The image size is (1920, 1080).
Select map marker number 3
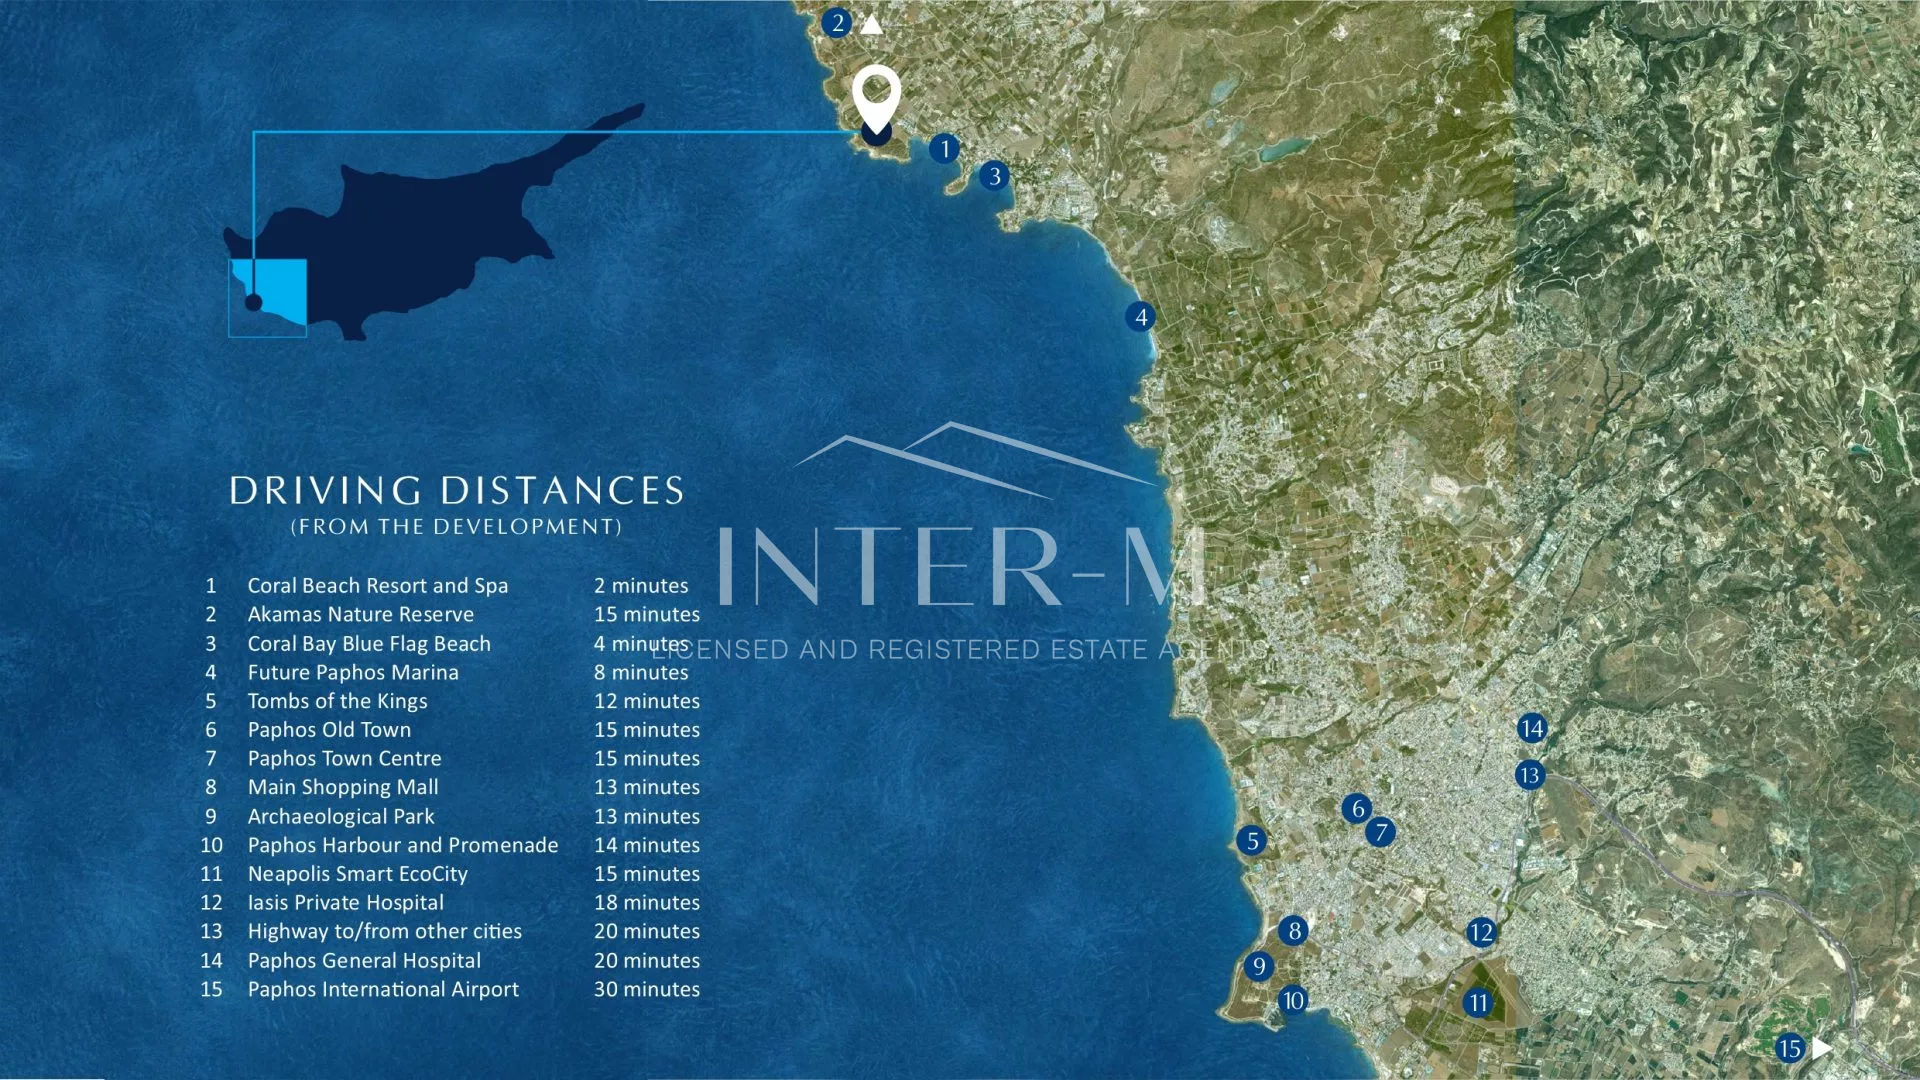[x=994, y=176]
